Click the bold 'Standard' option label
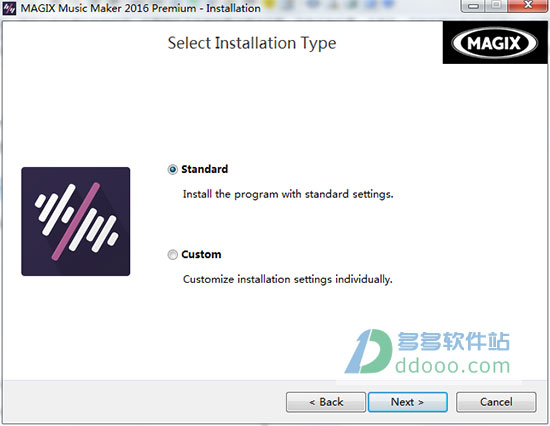This screenshot has width=550, height=426. pyautogui.click(x=204, y=169)
